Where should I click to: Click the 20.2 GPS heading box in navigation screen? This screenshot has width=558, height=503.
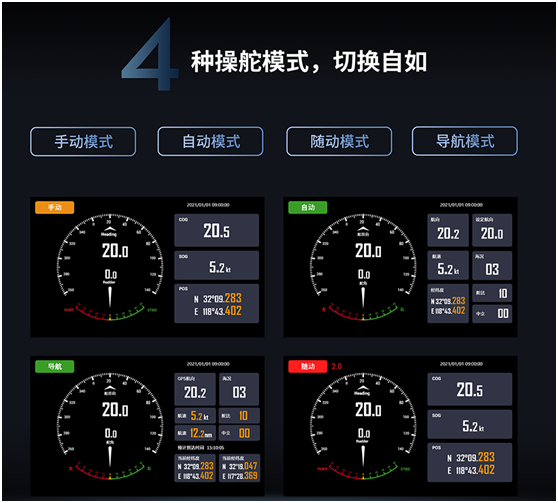[x=195, y=389]
